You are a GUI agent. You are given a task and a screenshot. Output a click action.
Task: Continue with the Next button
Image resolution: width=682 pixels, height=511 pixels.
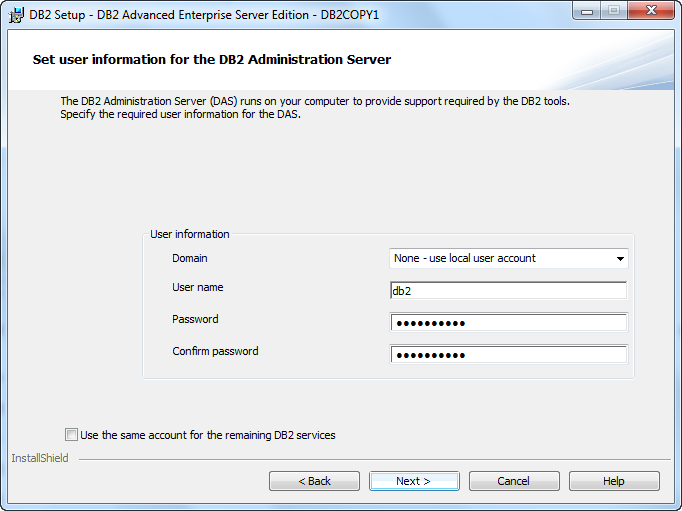tap(414, 481)
